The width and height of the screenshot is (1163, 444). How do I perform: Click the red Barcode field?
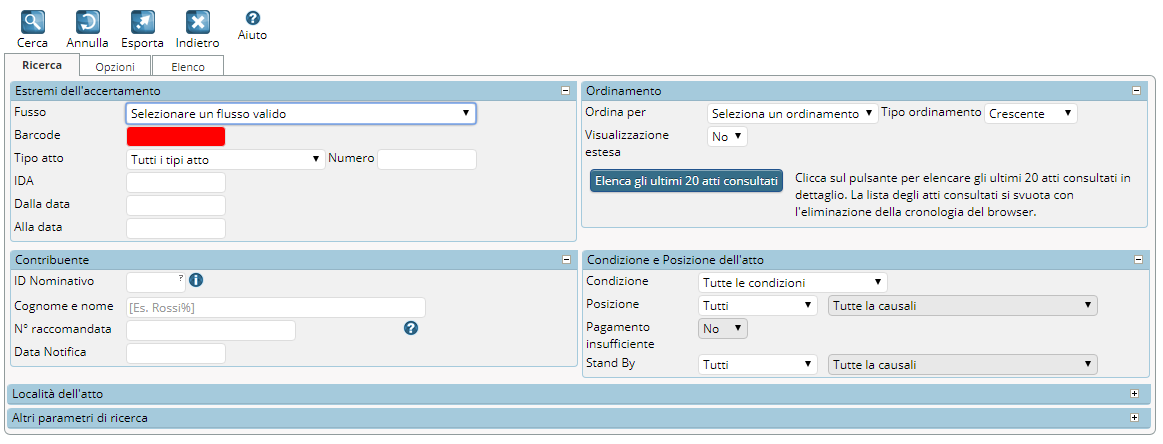pyautogui.click(x=176, y=136)
